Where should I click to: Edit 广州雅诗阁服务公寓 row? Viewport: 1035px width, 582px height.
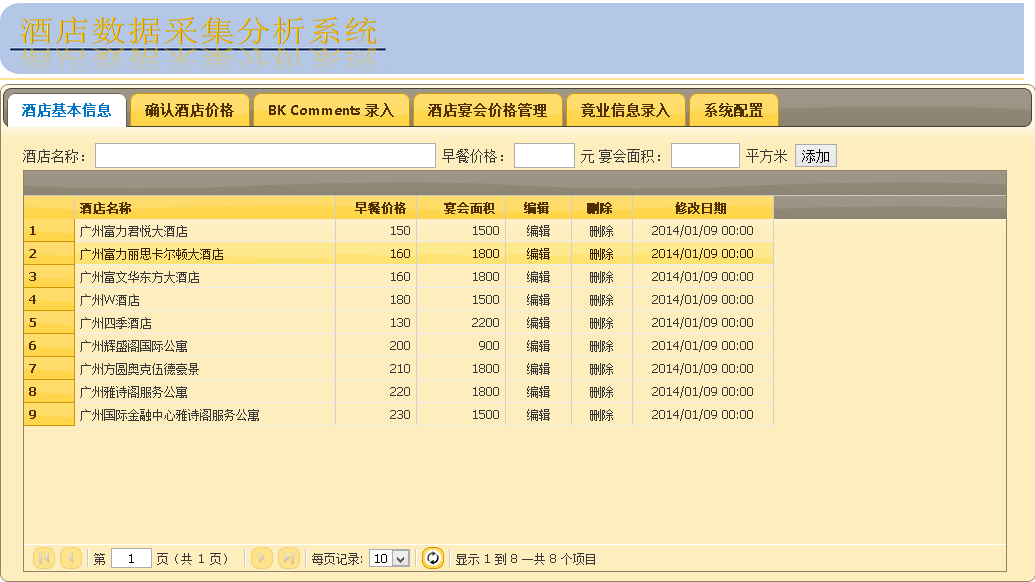click(x=538, y=392)
